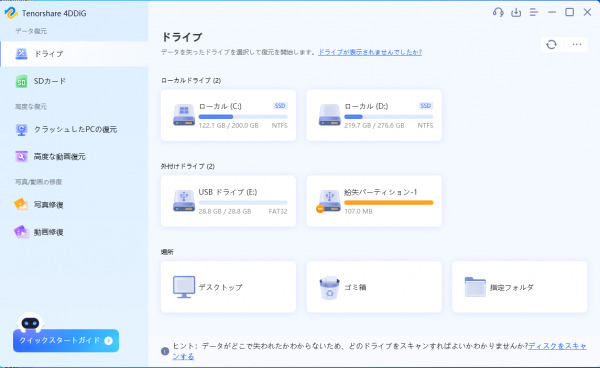Click the Local (D:) usage bar

pos(389,117)
